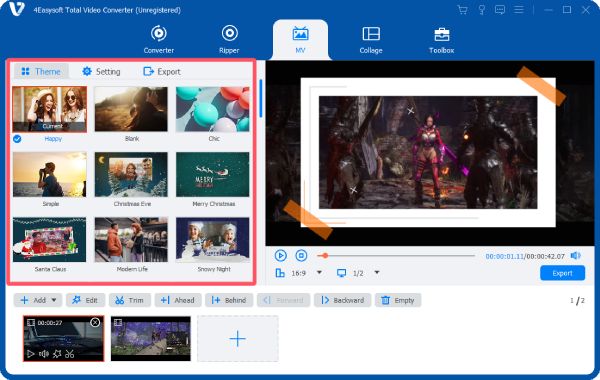Click scissors trim icon on first clip
Screen dimensions: 600x380
(x=70, y=354)
